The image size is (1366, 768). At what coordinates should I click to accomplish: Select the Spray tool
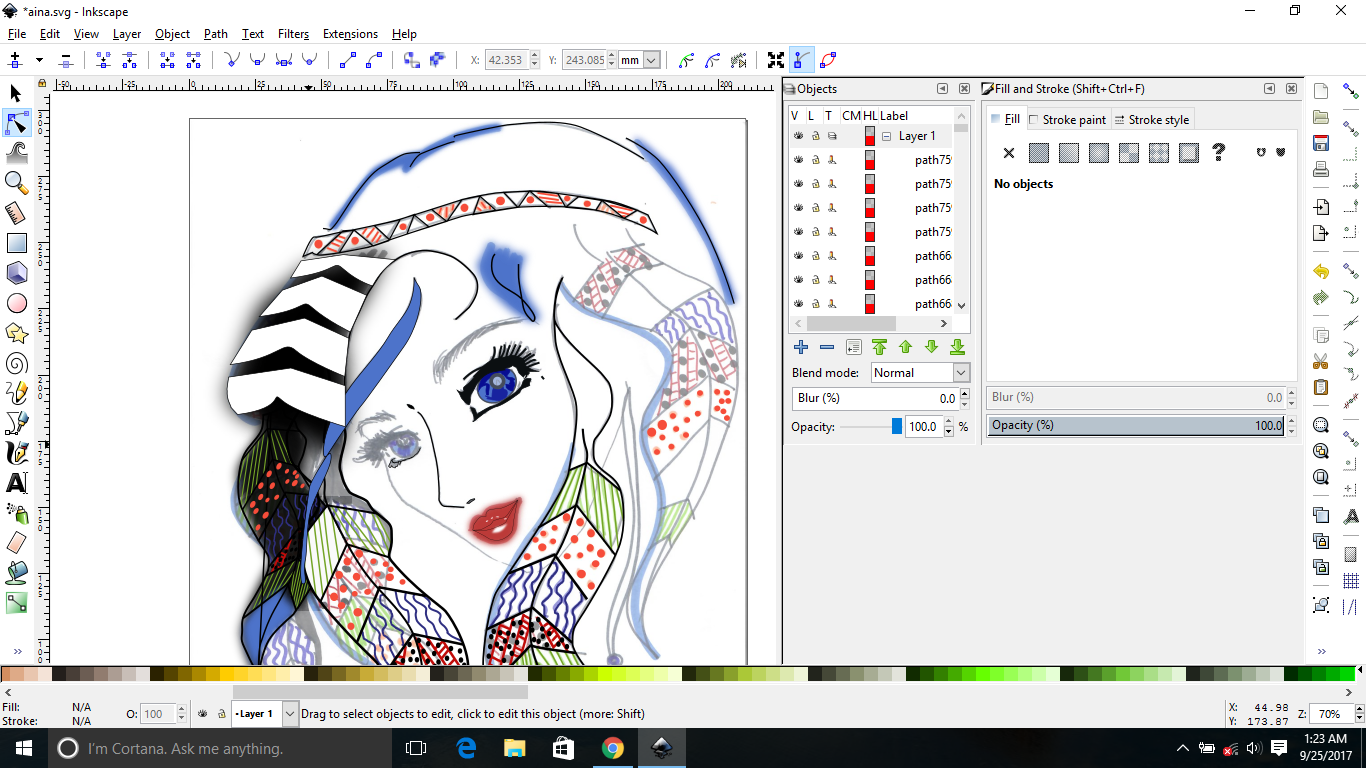coord(16,513)
